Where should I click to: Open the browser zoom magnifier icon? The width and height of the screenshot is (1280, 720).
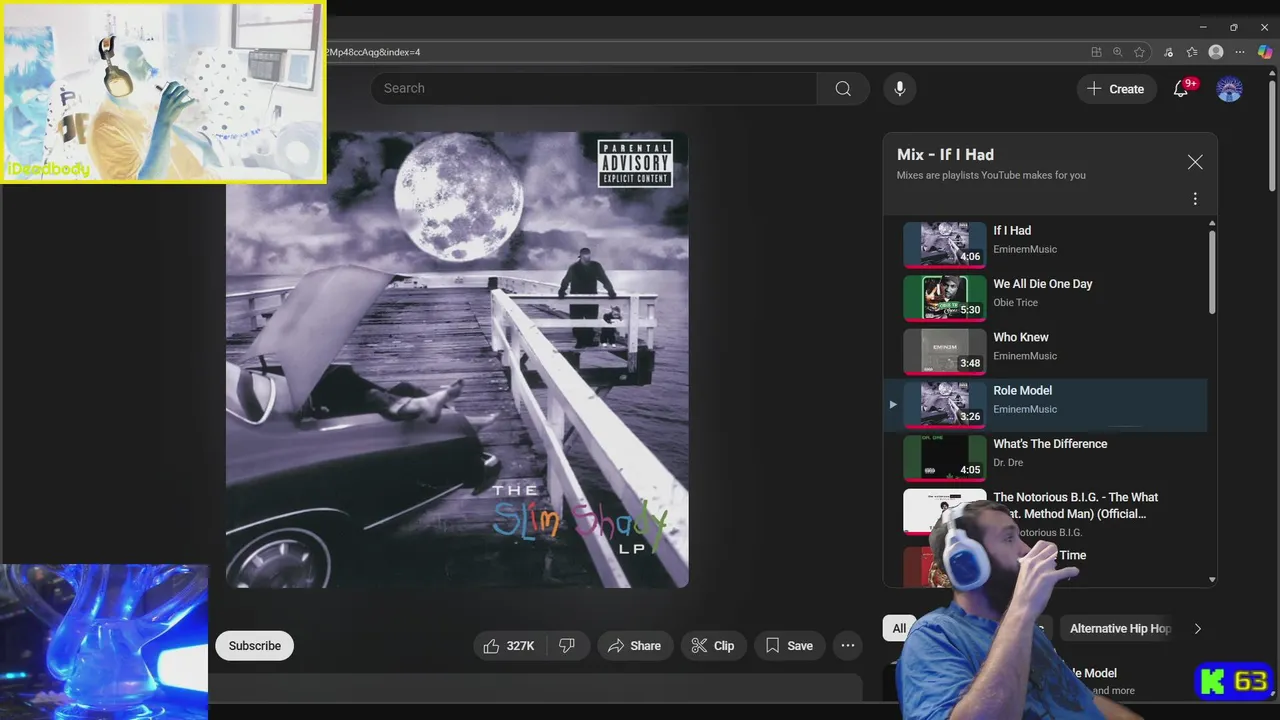click(x=1118, y=52)
